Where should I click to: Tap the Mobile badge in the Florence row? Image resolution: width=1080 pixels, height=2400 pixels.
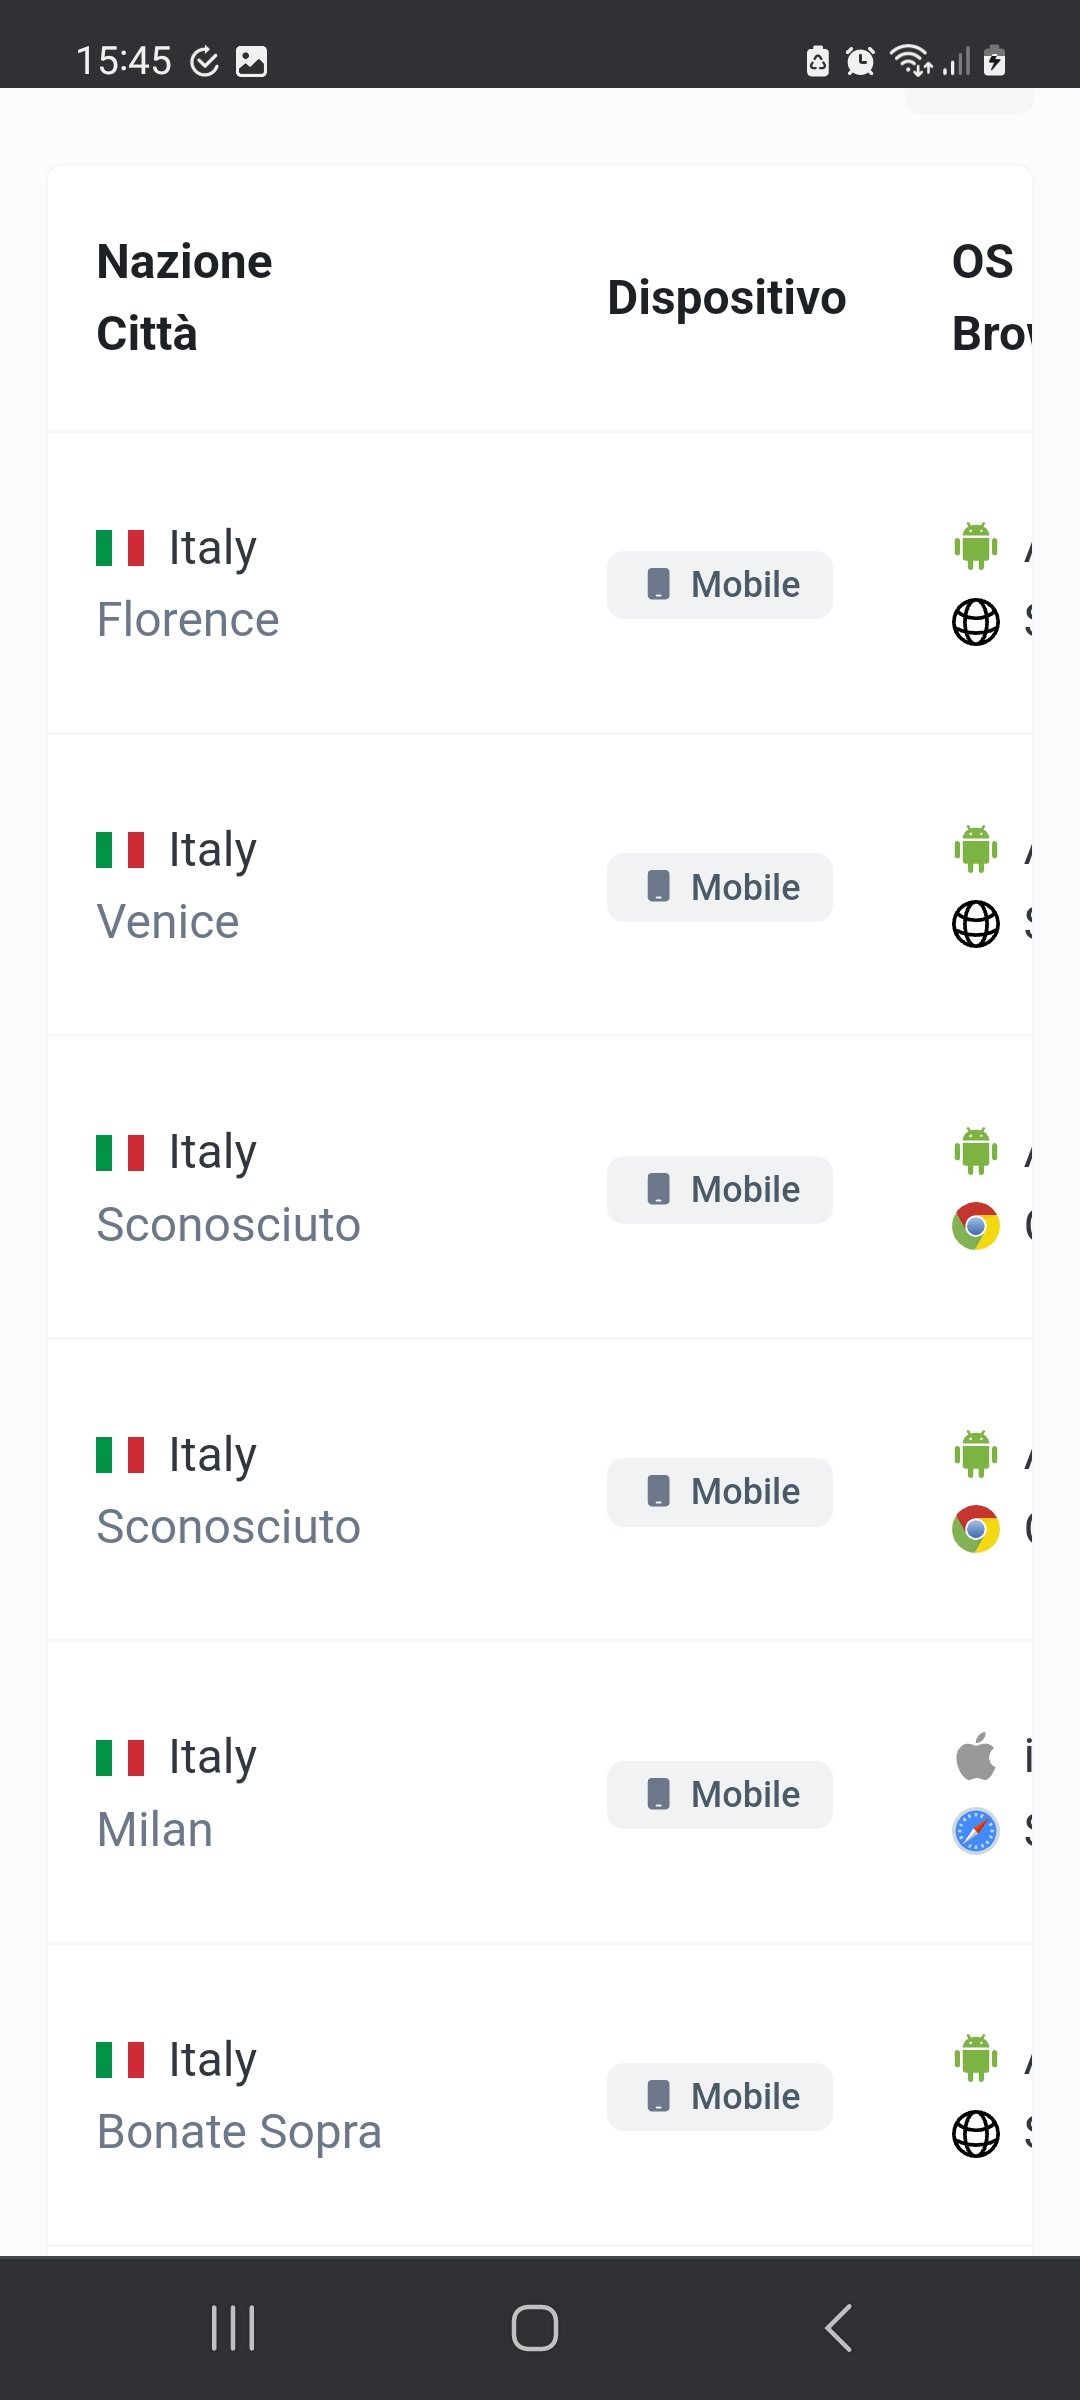(x=720, y=585)
